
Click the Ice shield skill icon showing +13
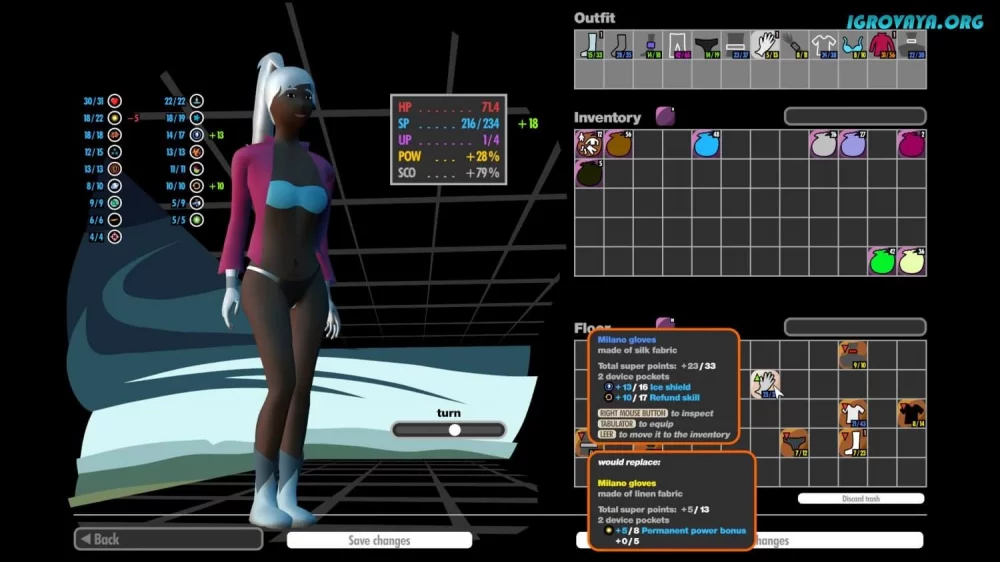pyautogui.click(x=197, y=135)
